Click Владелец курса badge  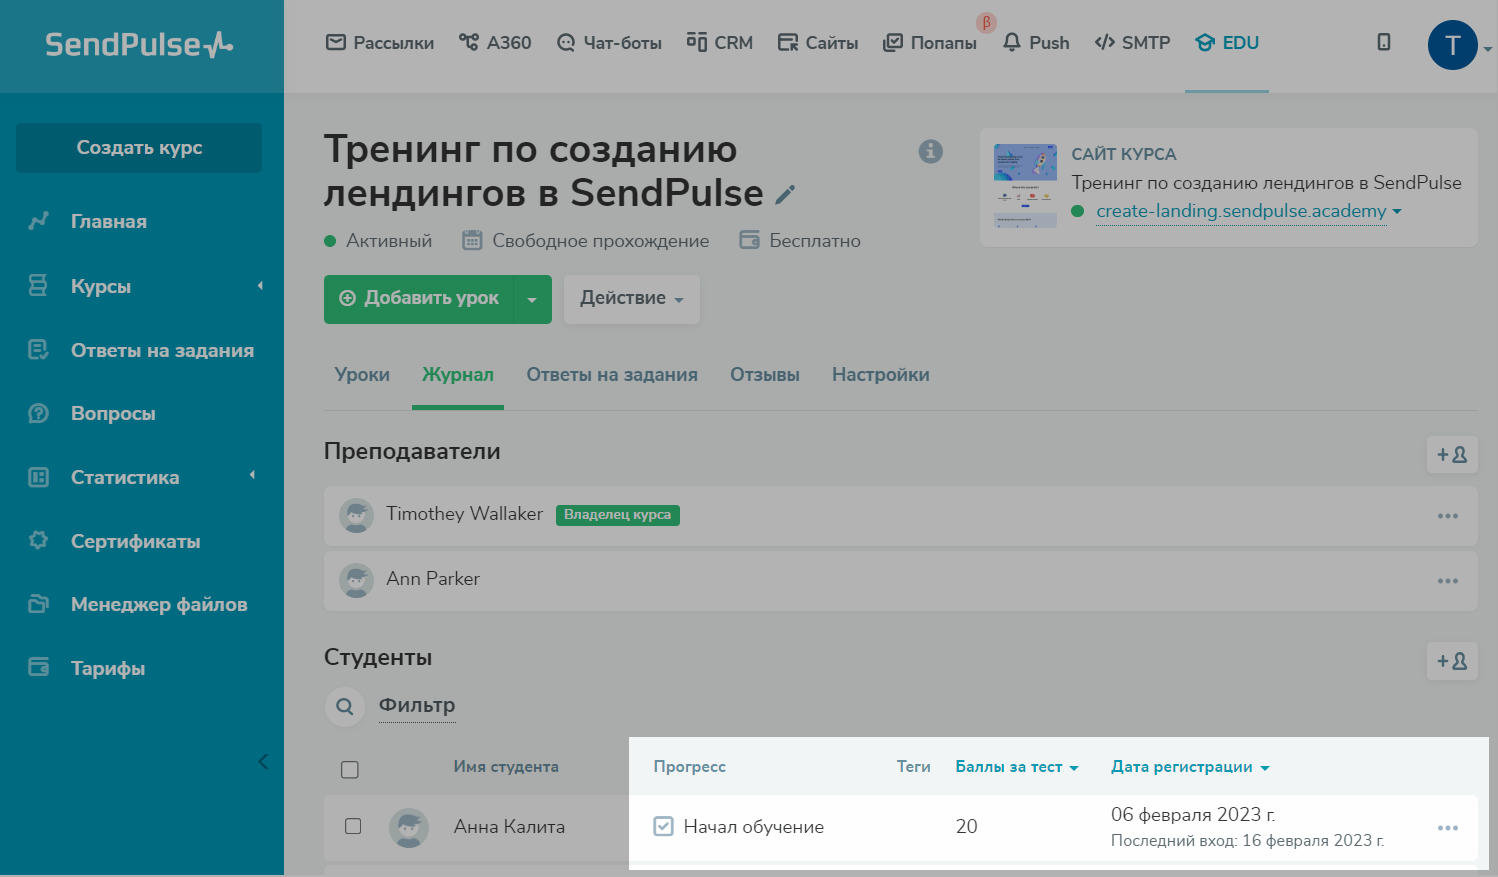(618, 515)
